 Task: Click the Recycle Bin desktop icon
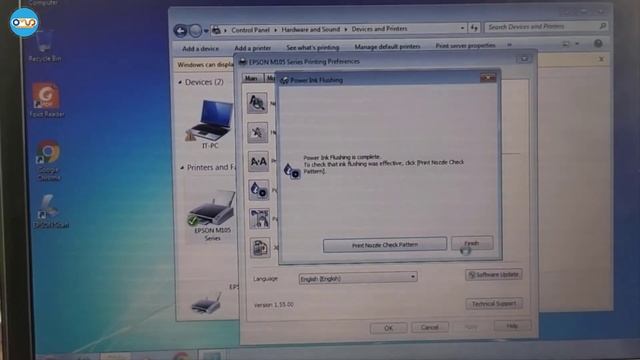pos(45,46)
